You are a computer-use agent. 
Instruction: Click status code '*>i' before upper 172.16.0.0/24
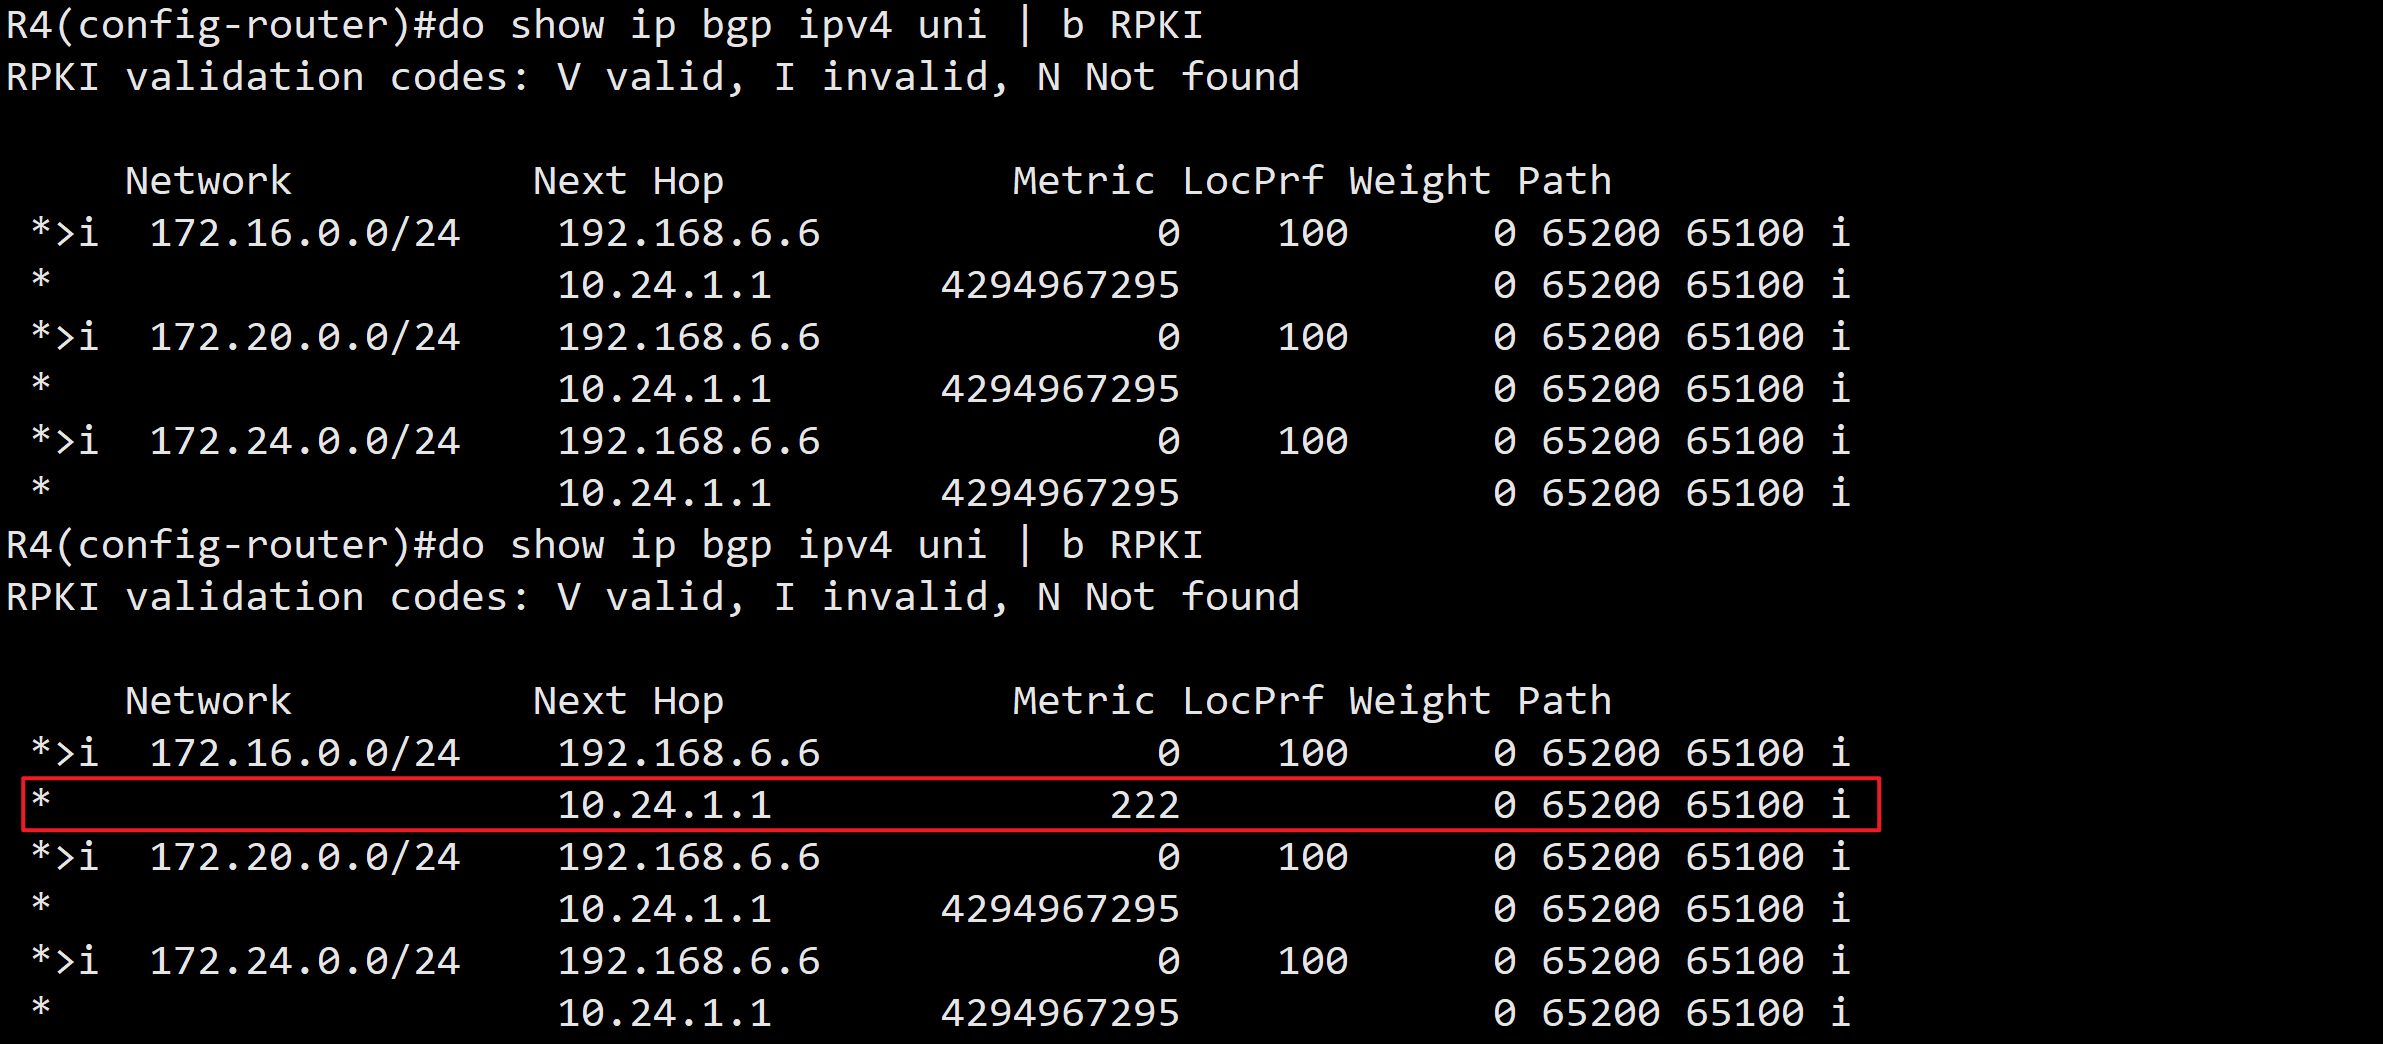point(65,233)
